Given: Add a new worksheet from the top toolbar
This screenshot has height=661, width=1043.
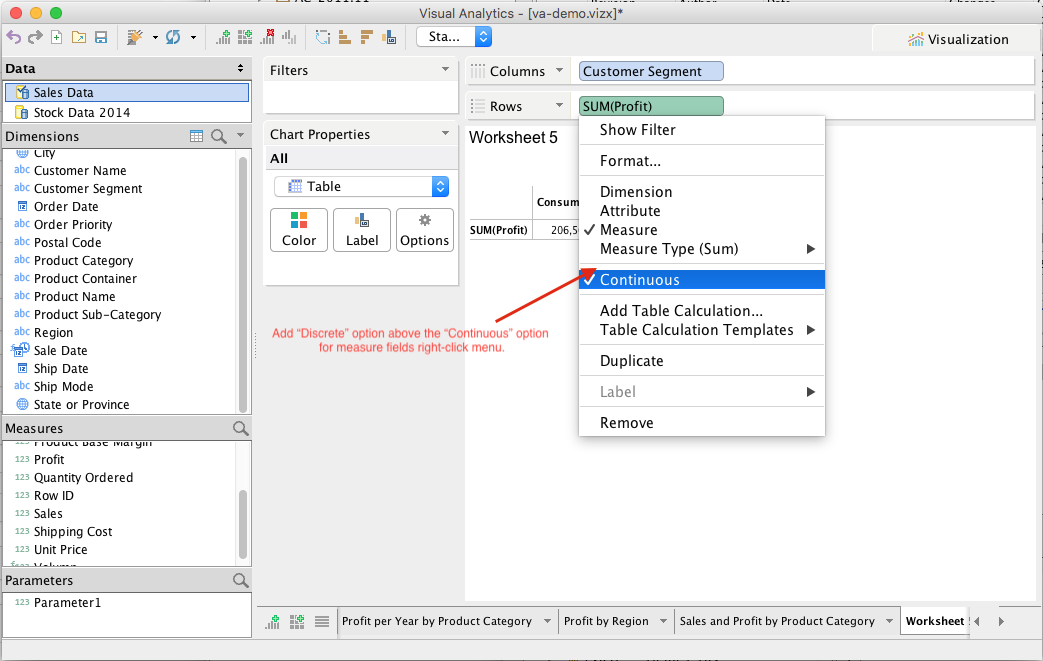Looking at the screenshot, I should point(224,37).
